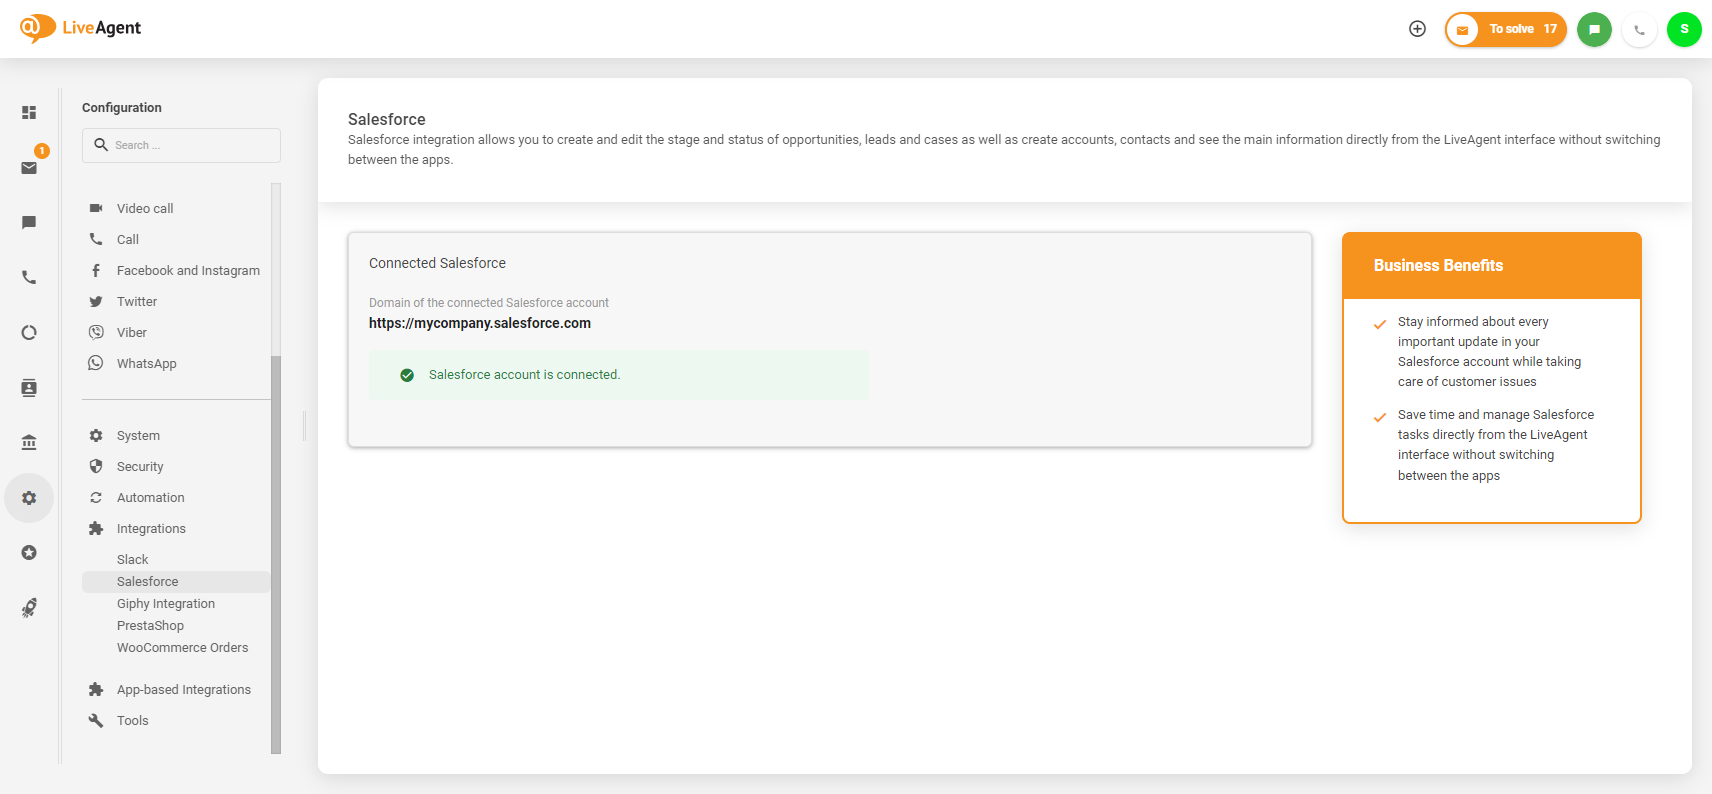The width and height of the screenshot is (1712, 794).
Task: Open the Dashboard icon in left sidebar
Action: [x=29, y=113]
